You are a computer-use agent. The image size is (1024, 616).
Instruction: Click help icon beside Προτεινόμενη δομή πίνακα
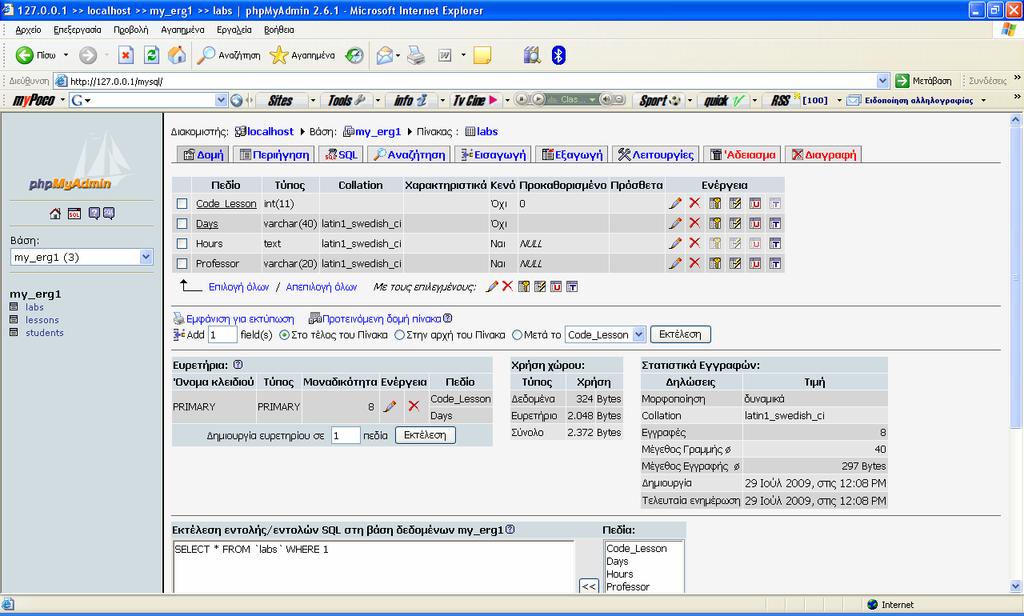tap(447, 319)
